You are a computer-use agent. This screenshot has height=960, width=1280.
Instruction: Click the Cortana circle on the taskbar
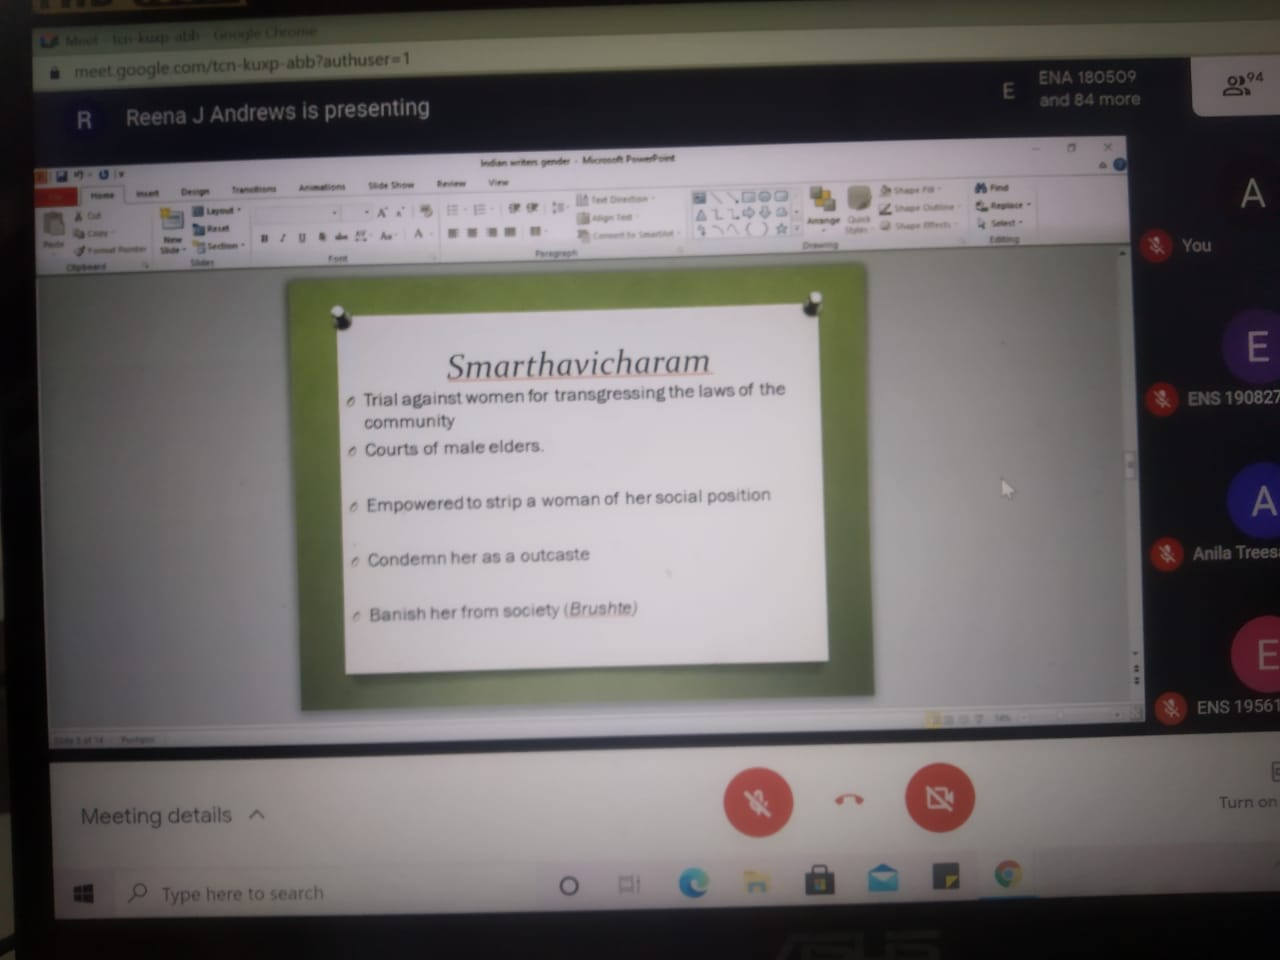pyautogui.click(x=568, y=885)
